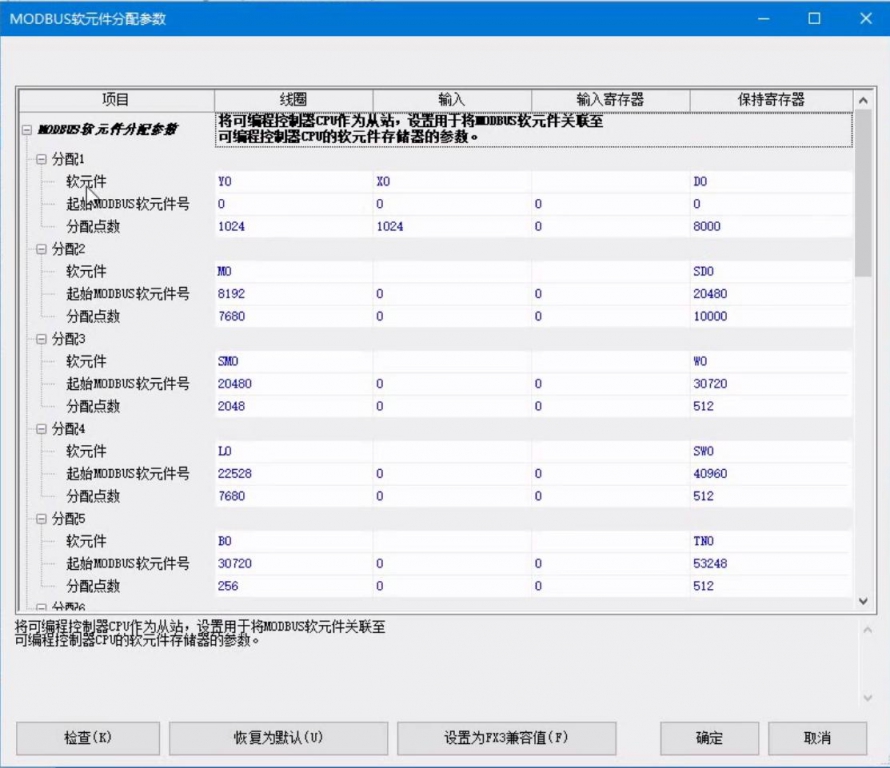Collapse the 分配1 tree node
This screenshot has height=768, width=890.
(x=41, y=159)
